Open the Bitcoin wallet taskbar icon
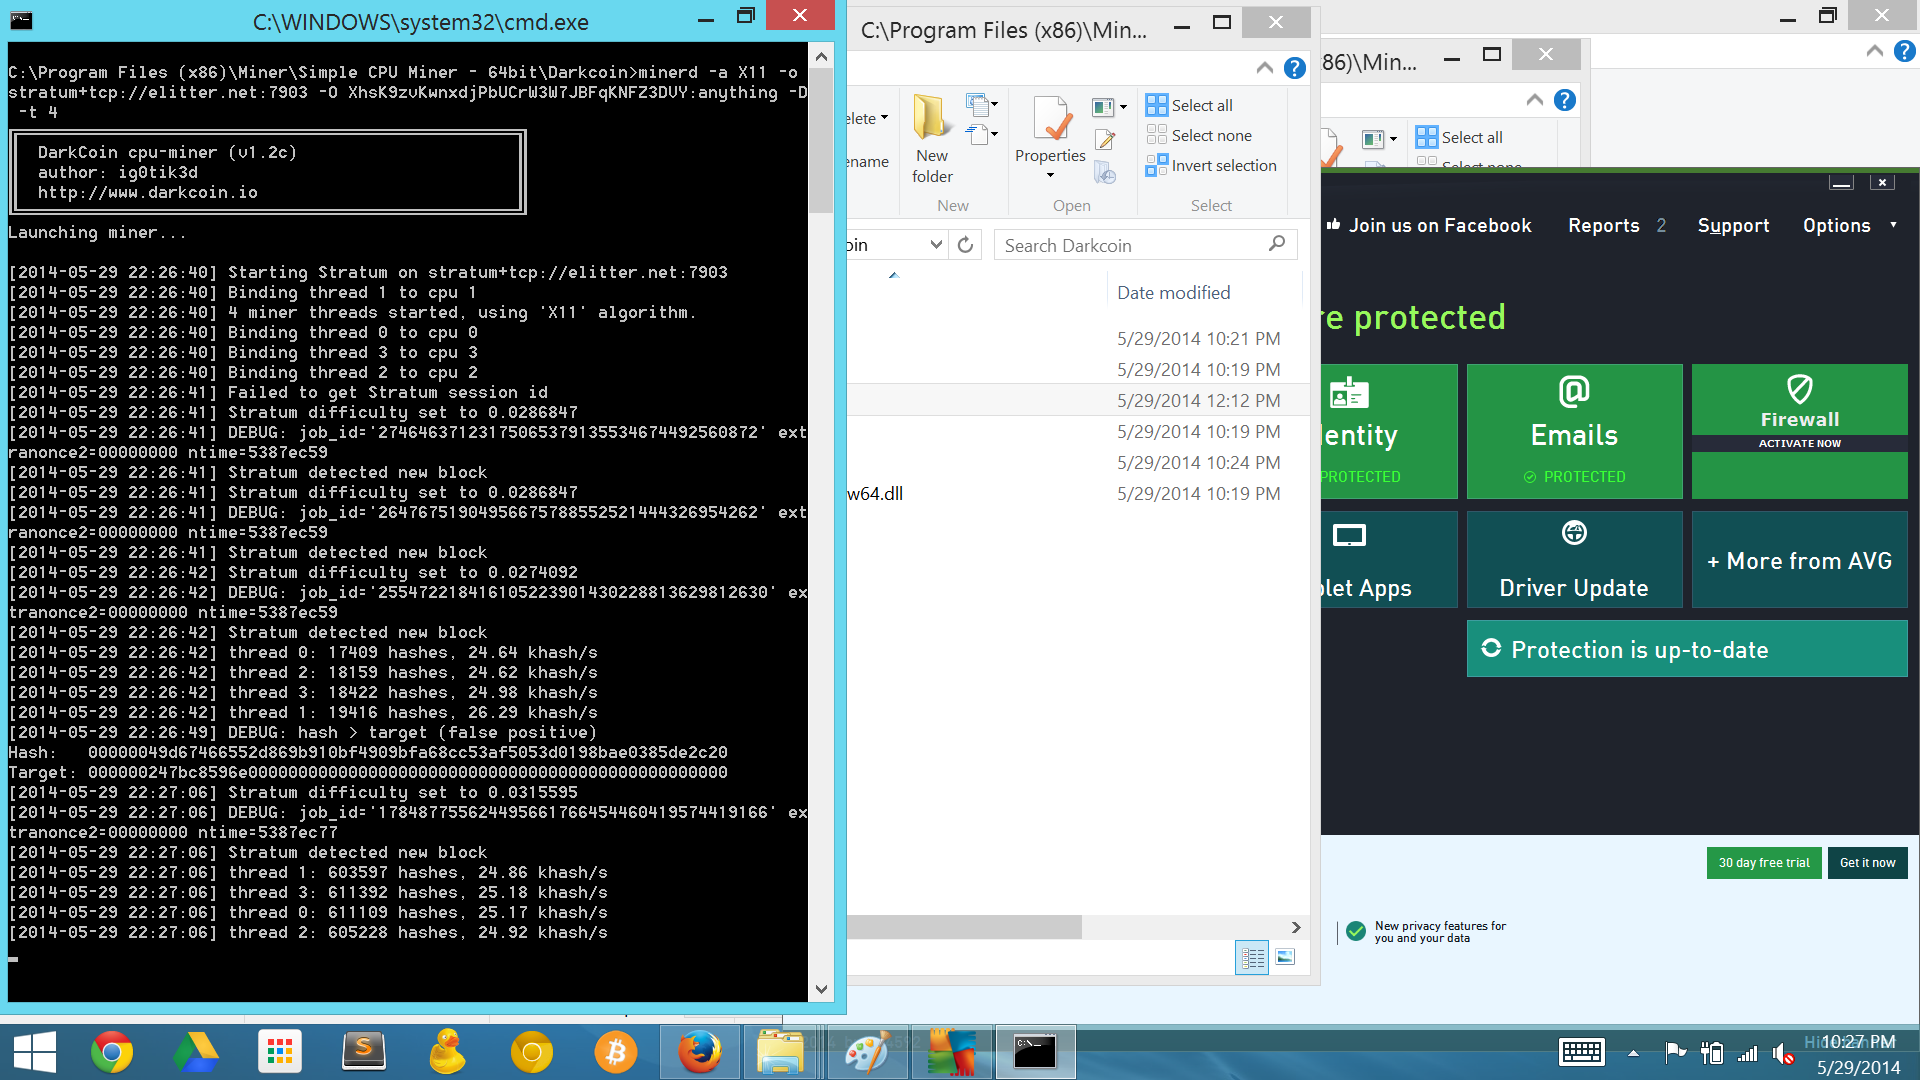 pos(616,1052)
